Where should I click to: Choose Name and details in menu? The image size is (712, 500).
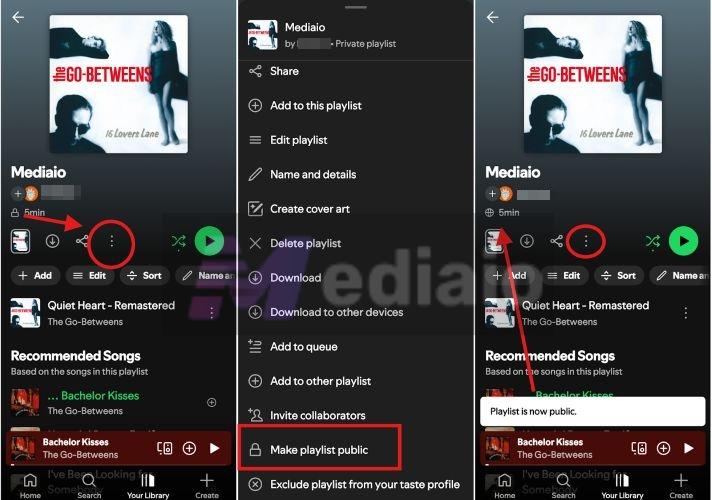(x=356, y=175)
